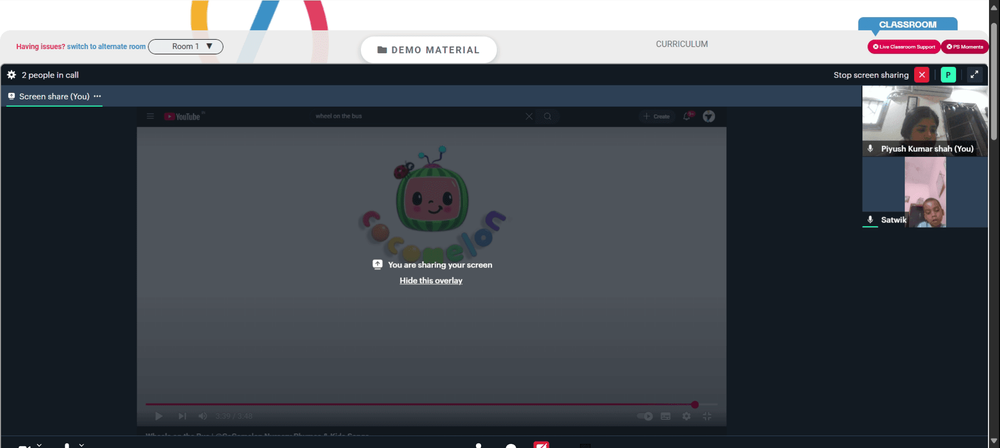Click the green P participant icon
The image size is (1000, 448).
pyautogui.click(x=948, y=75)
